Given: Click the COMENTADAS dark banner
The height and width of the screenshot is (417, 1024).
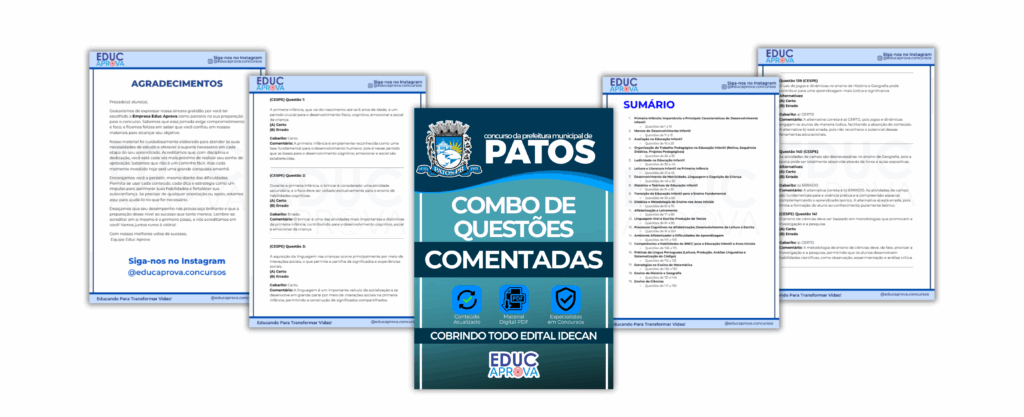Looking at the screenshot, I should [511, 260].
